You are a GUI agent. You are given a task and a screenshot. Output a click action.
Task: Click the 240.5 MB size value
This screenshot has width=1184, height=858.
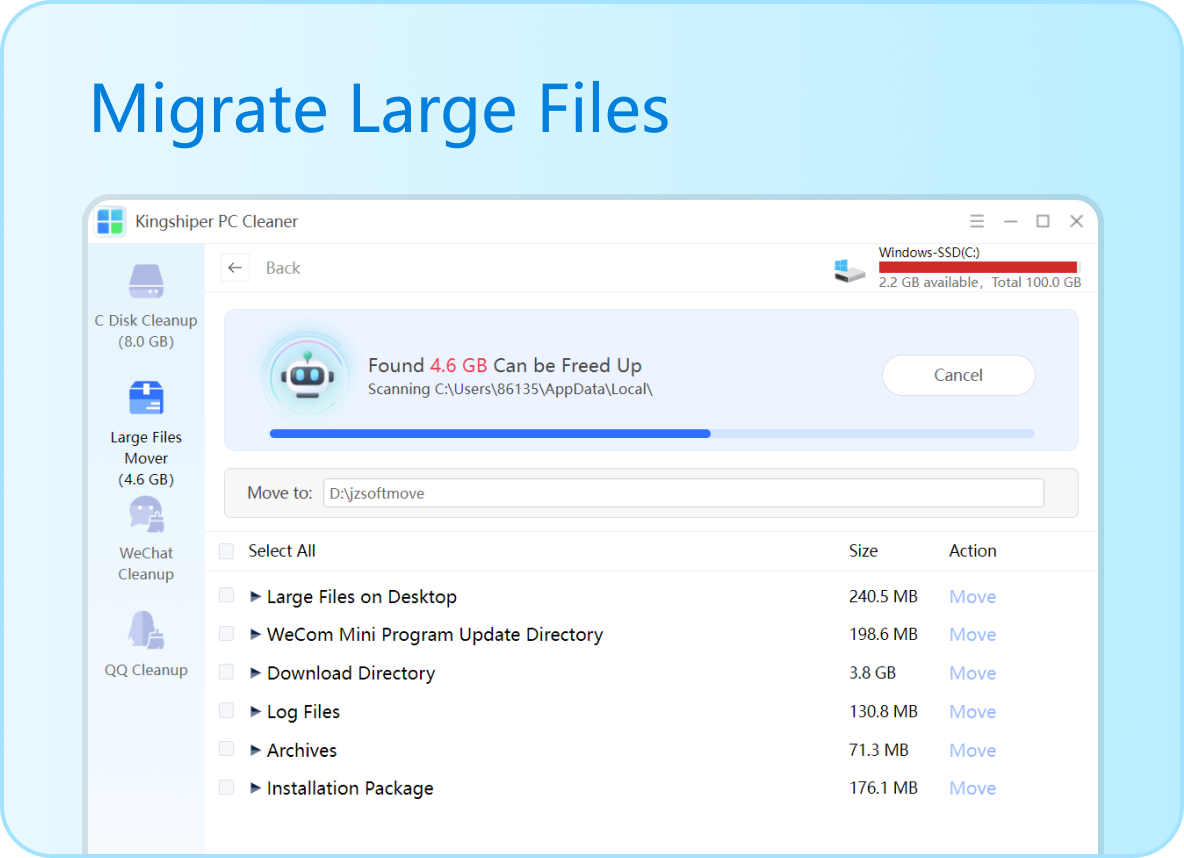point(883,597)
